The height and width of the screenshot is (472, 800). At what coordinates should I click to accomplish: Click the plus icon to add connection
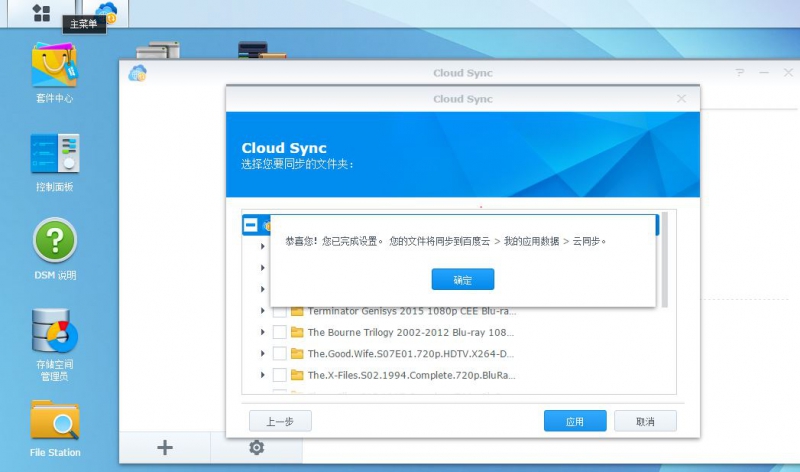coord(165,447)
